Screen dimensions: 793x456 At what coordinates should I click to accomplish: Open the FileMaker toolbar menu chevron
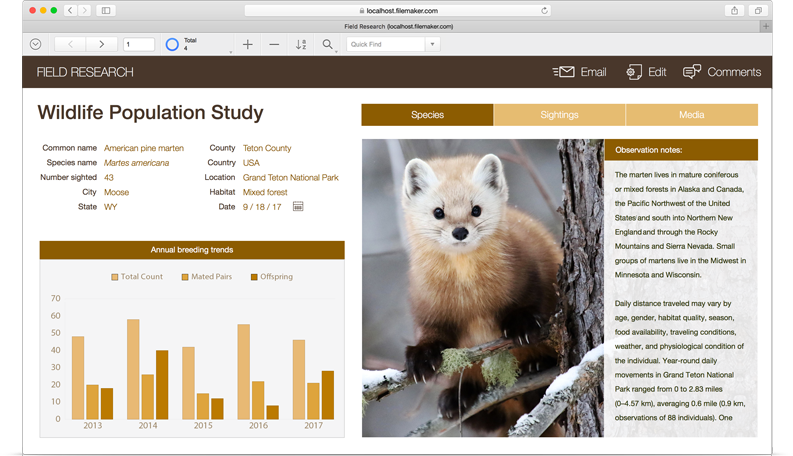(x=35, y=44)
